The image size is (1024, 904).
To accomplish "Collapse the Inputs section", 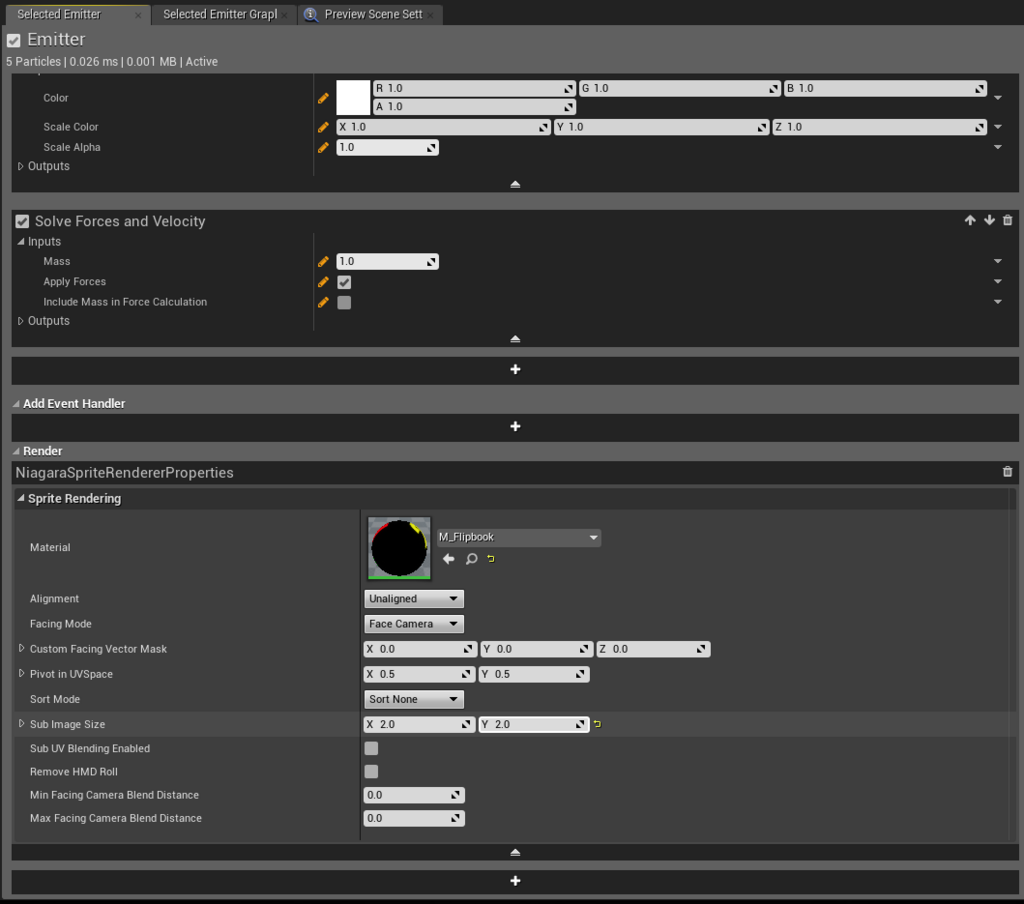I will [20, 242].
